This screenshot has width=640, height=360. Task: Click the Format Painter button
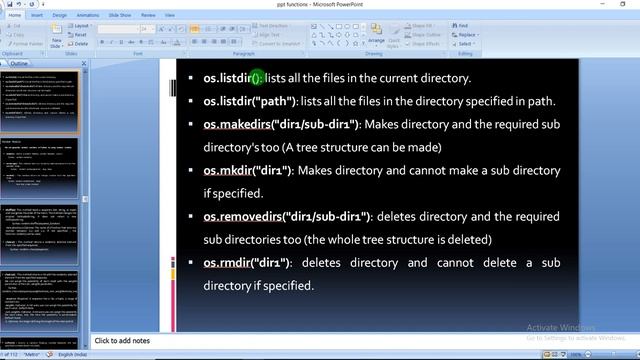(25, 44)
